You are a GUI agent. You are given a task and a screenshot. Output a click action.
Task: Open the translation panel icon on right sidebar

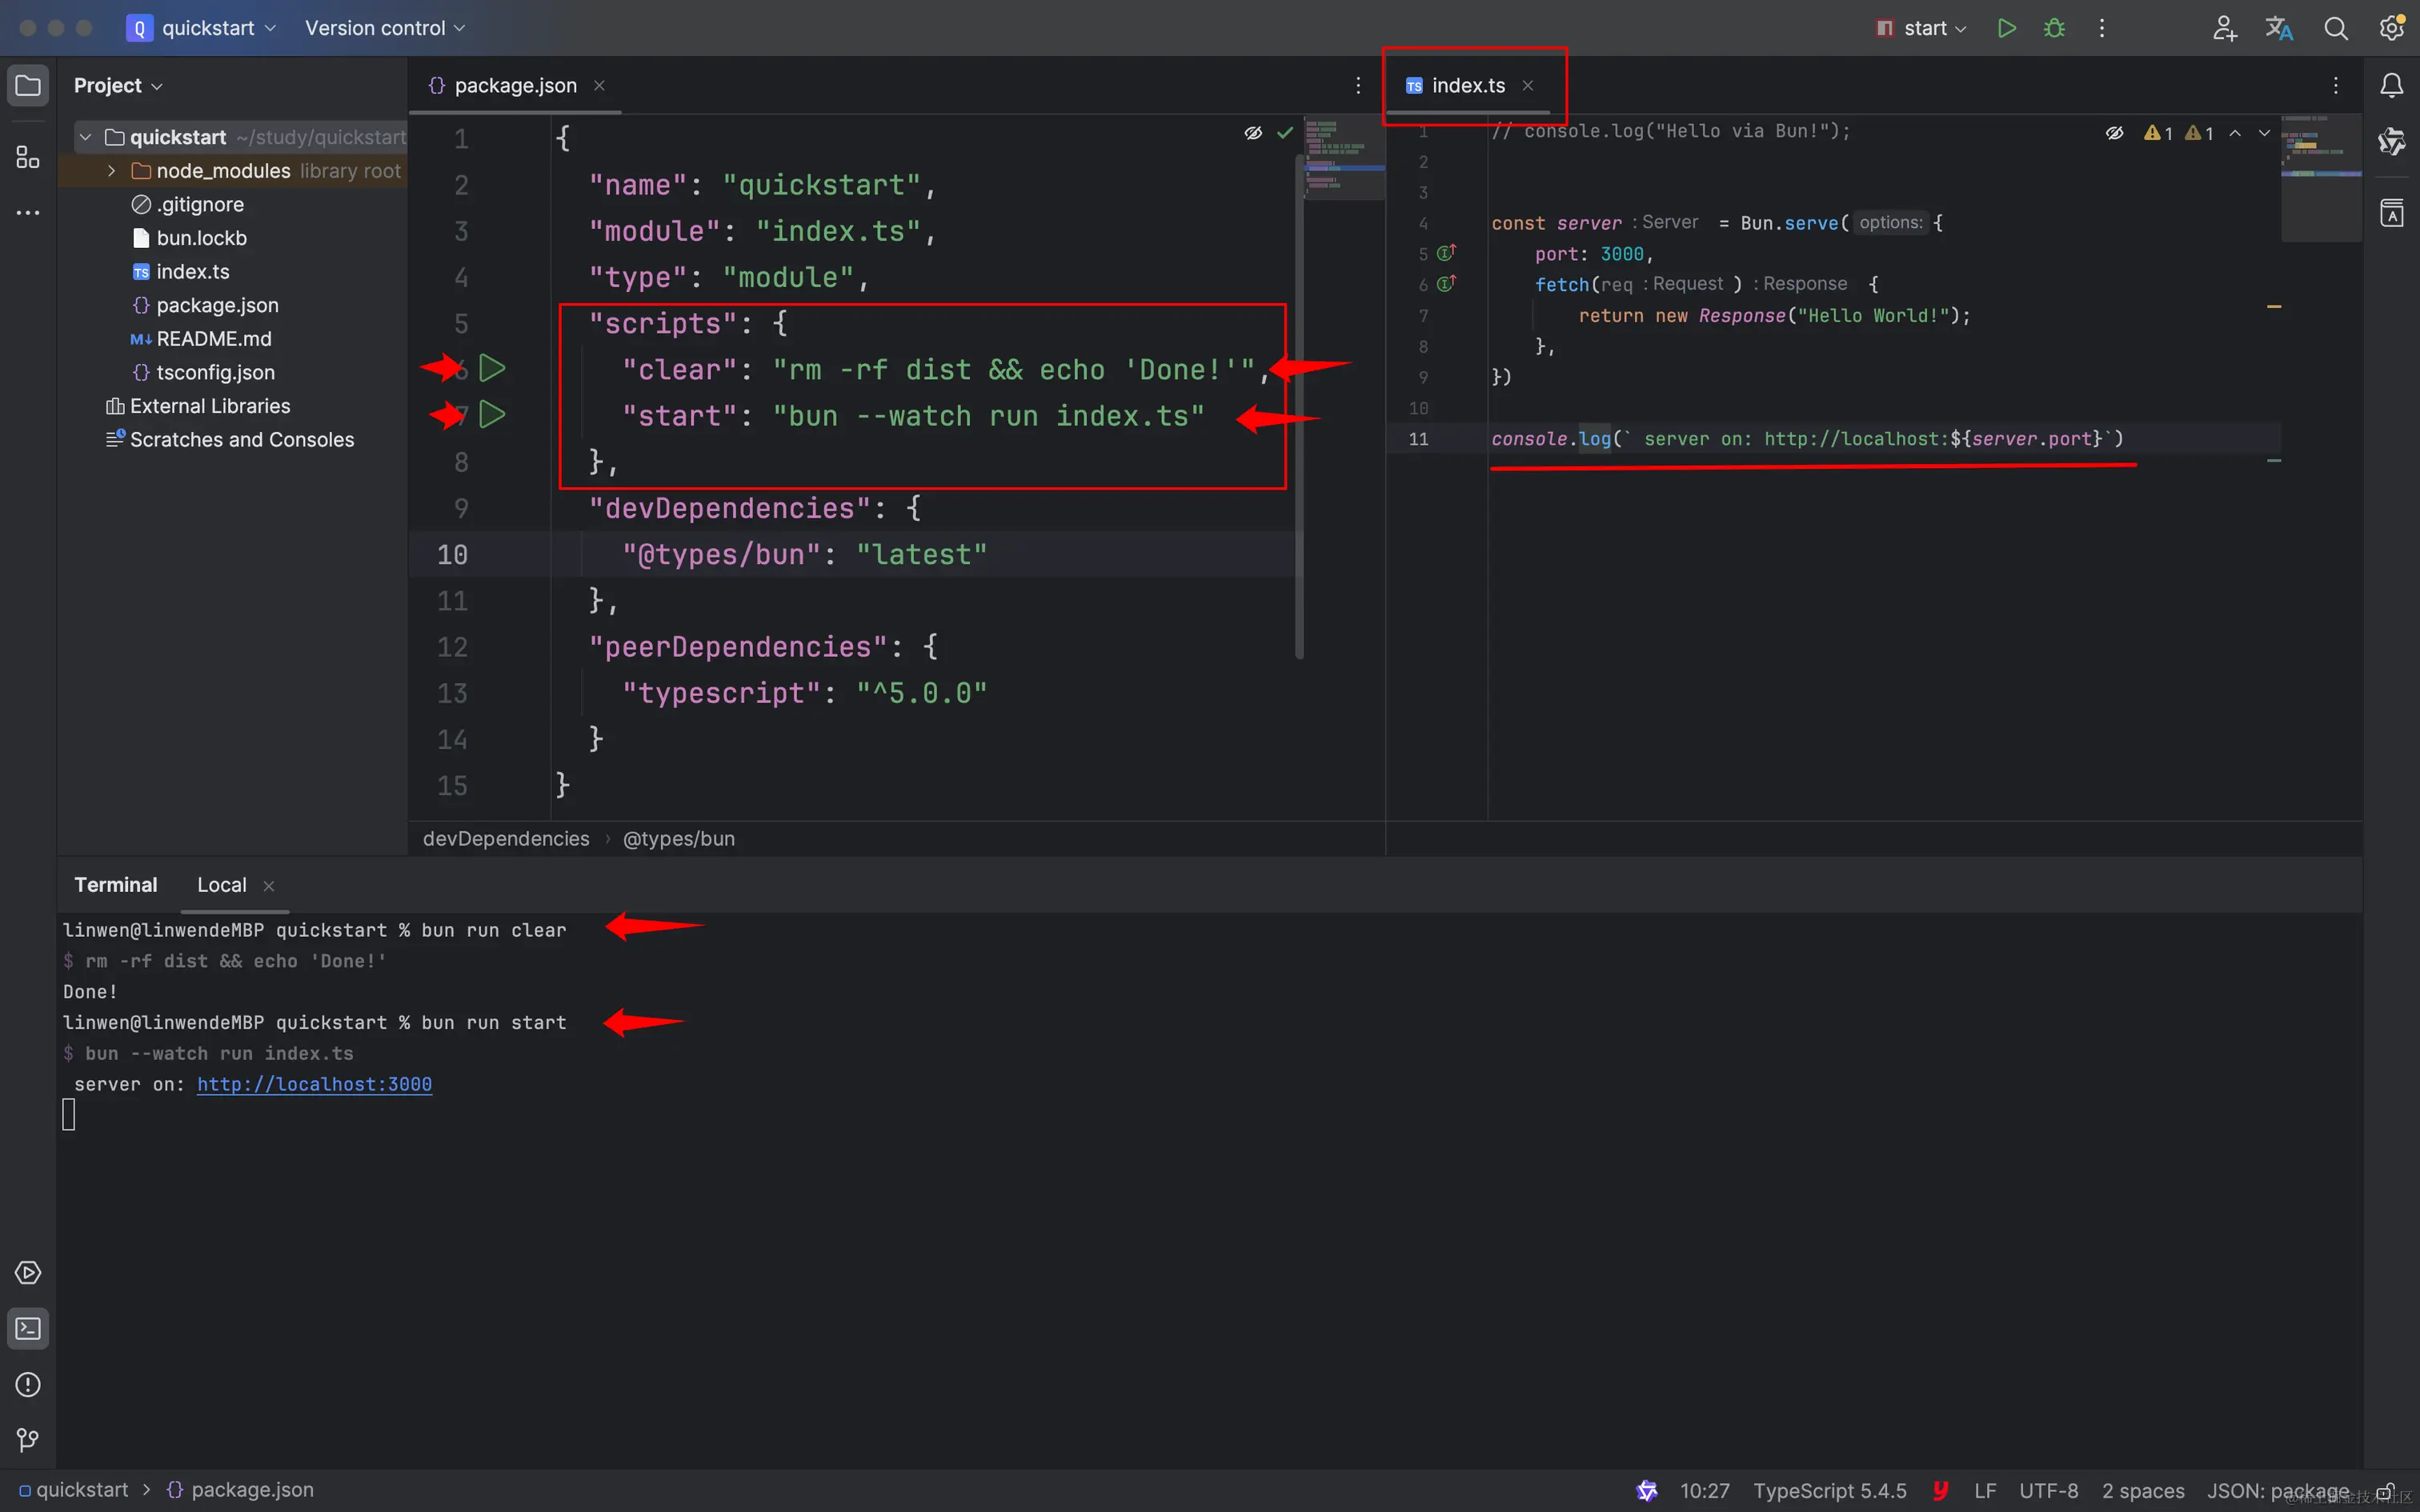(2391, 213)
